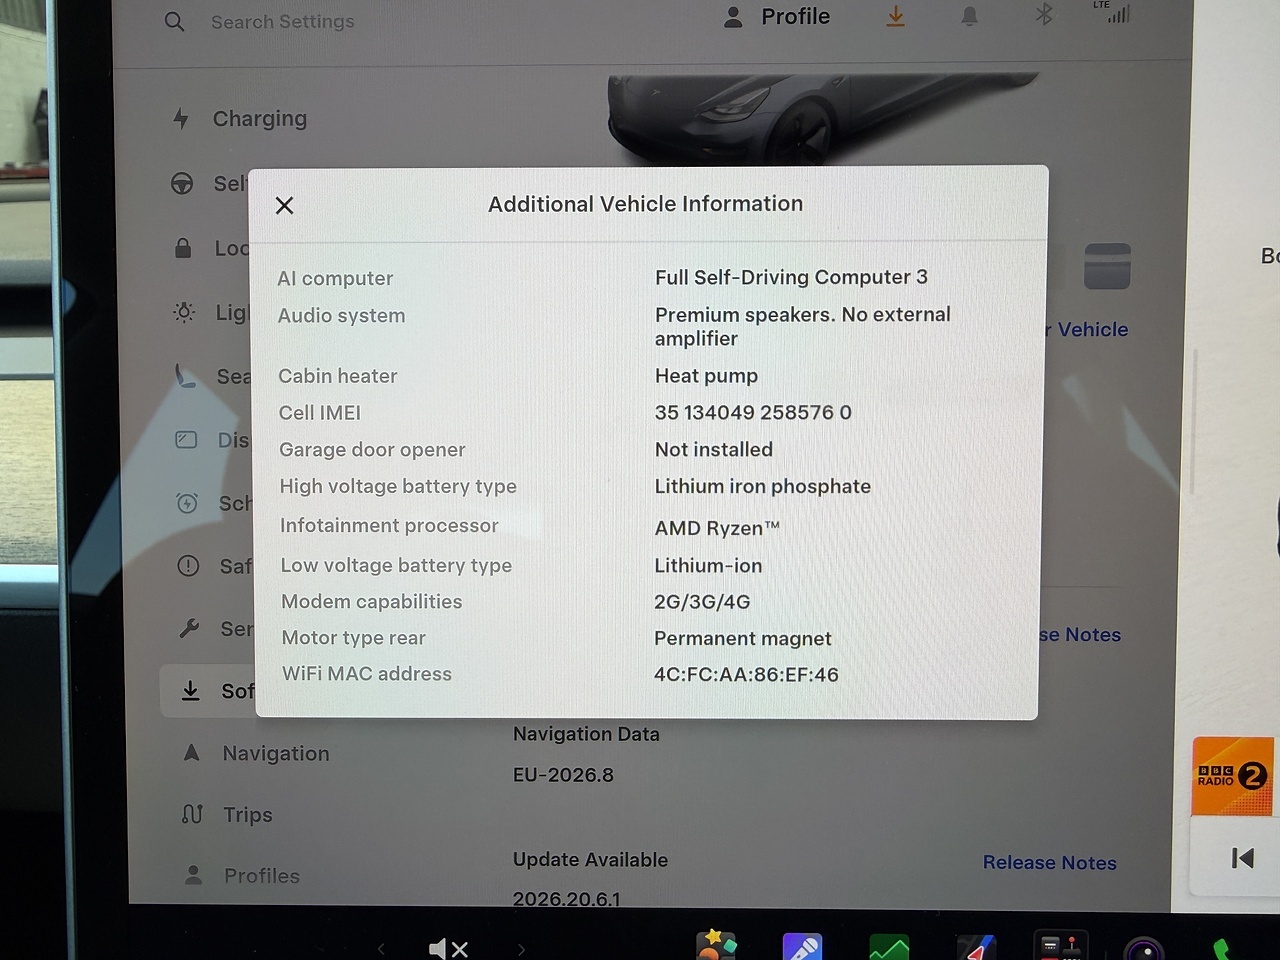The width and height of the screenshot is (1280, 960).
Task: Focus the Search Settings field
Action: [x=282, y=21]
